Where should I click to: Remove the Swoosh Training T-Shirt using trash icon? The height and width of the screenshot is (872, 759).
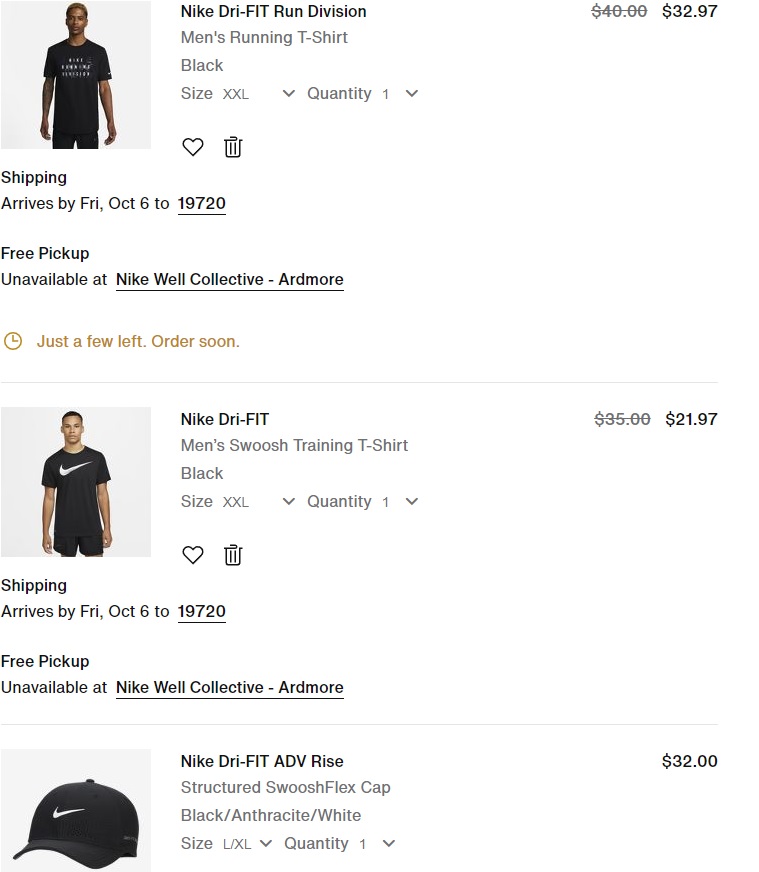(x=233, y=555)
